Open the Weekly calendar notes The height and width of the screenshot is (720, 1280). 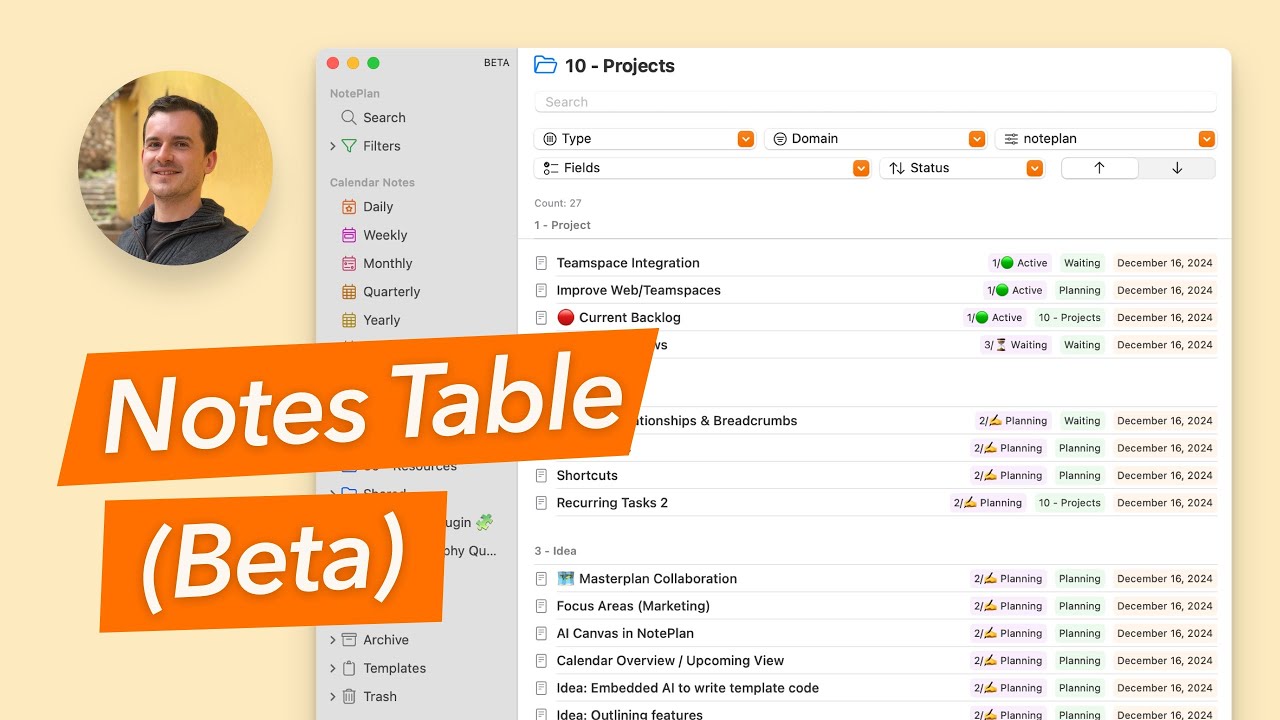pos(375,235)
